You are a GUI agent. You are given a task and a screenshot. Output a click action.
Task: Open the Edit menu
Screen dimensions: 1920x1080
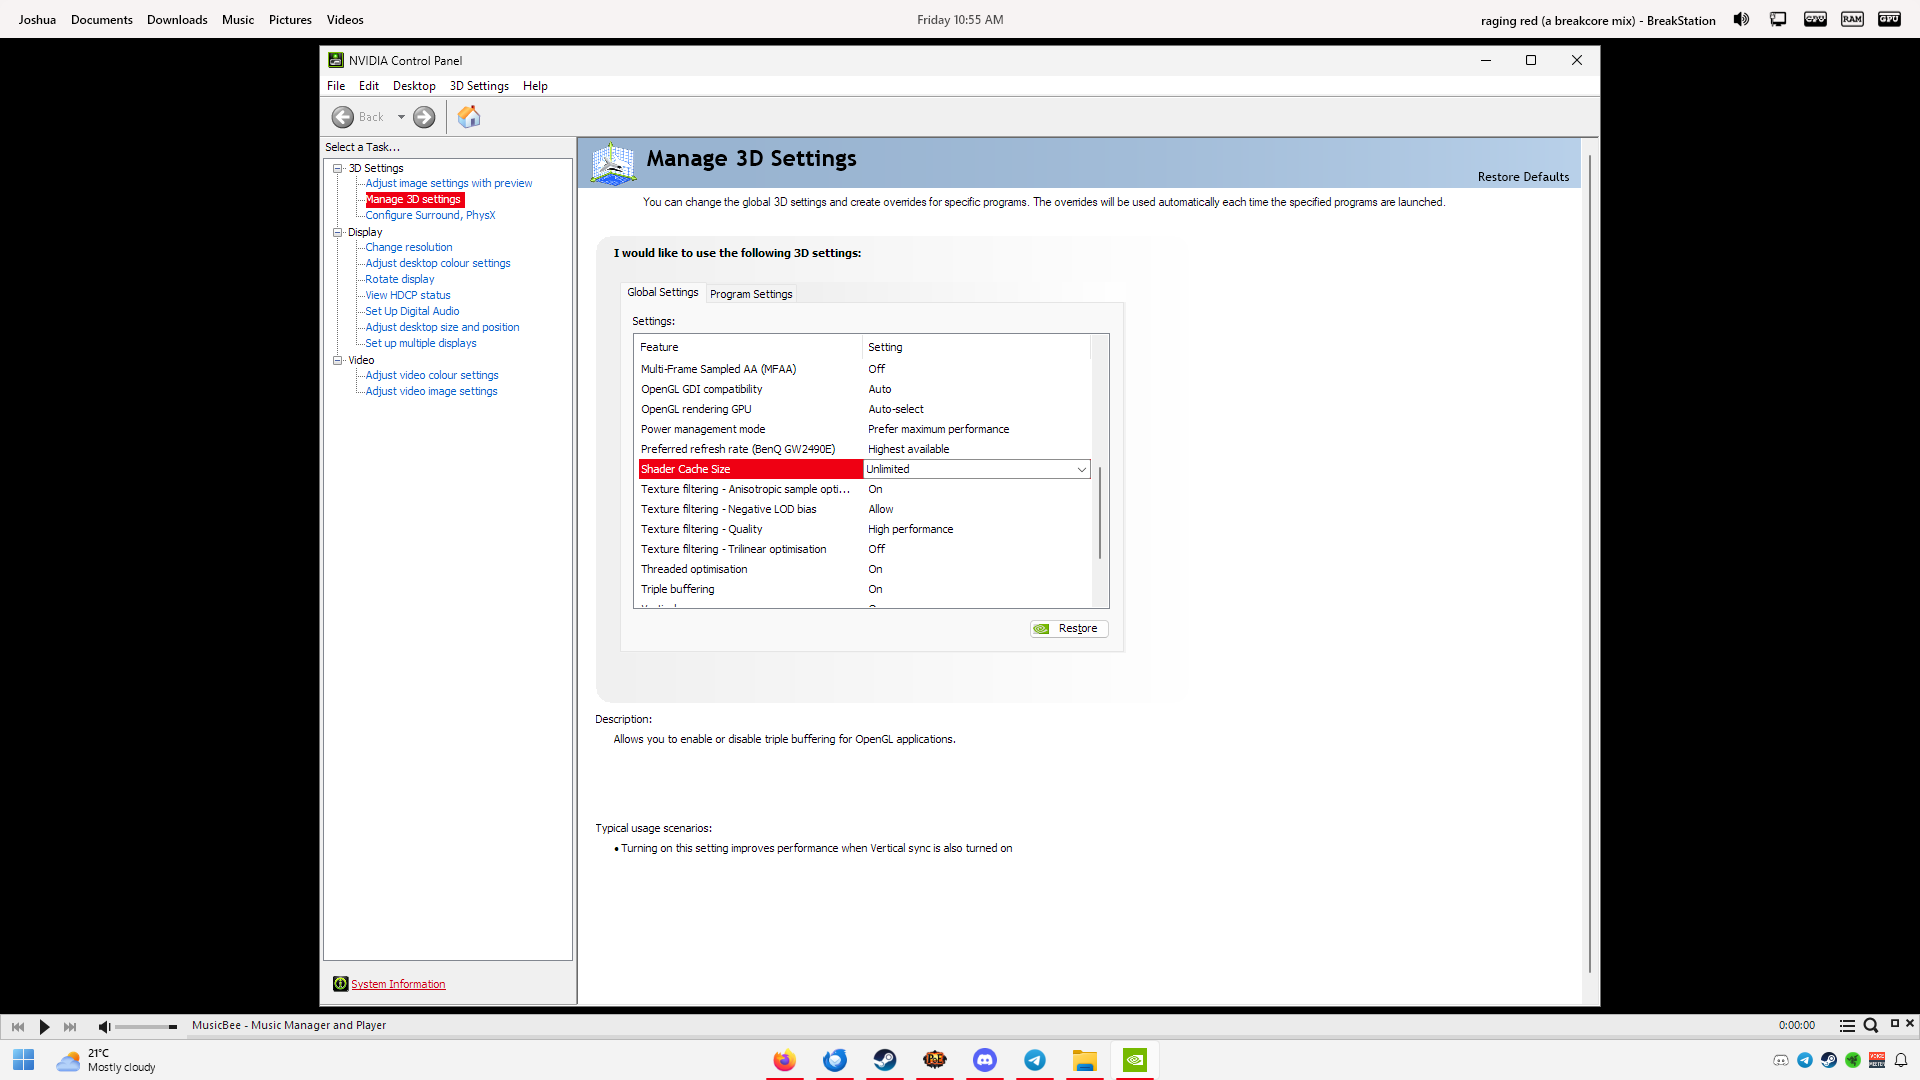pos(369,86)
